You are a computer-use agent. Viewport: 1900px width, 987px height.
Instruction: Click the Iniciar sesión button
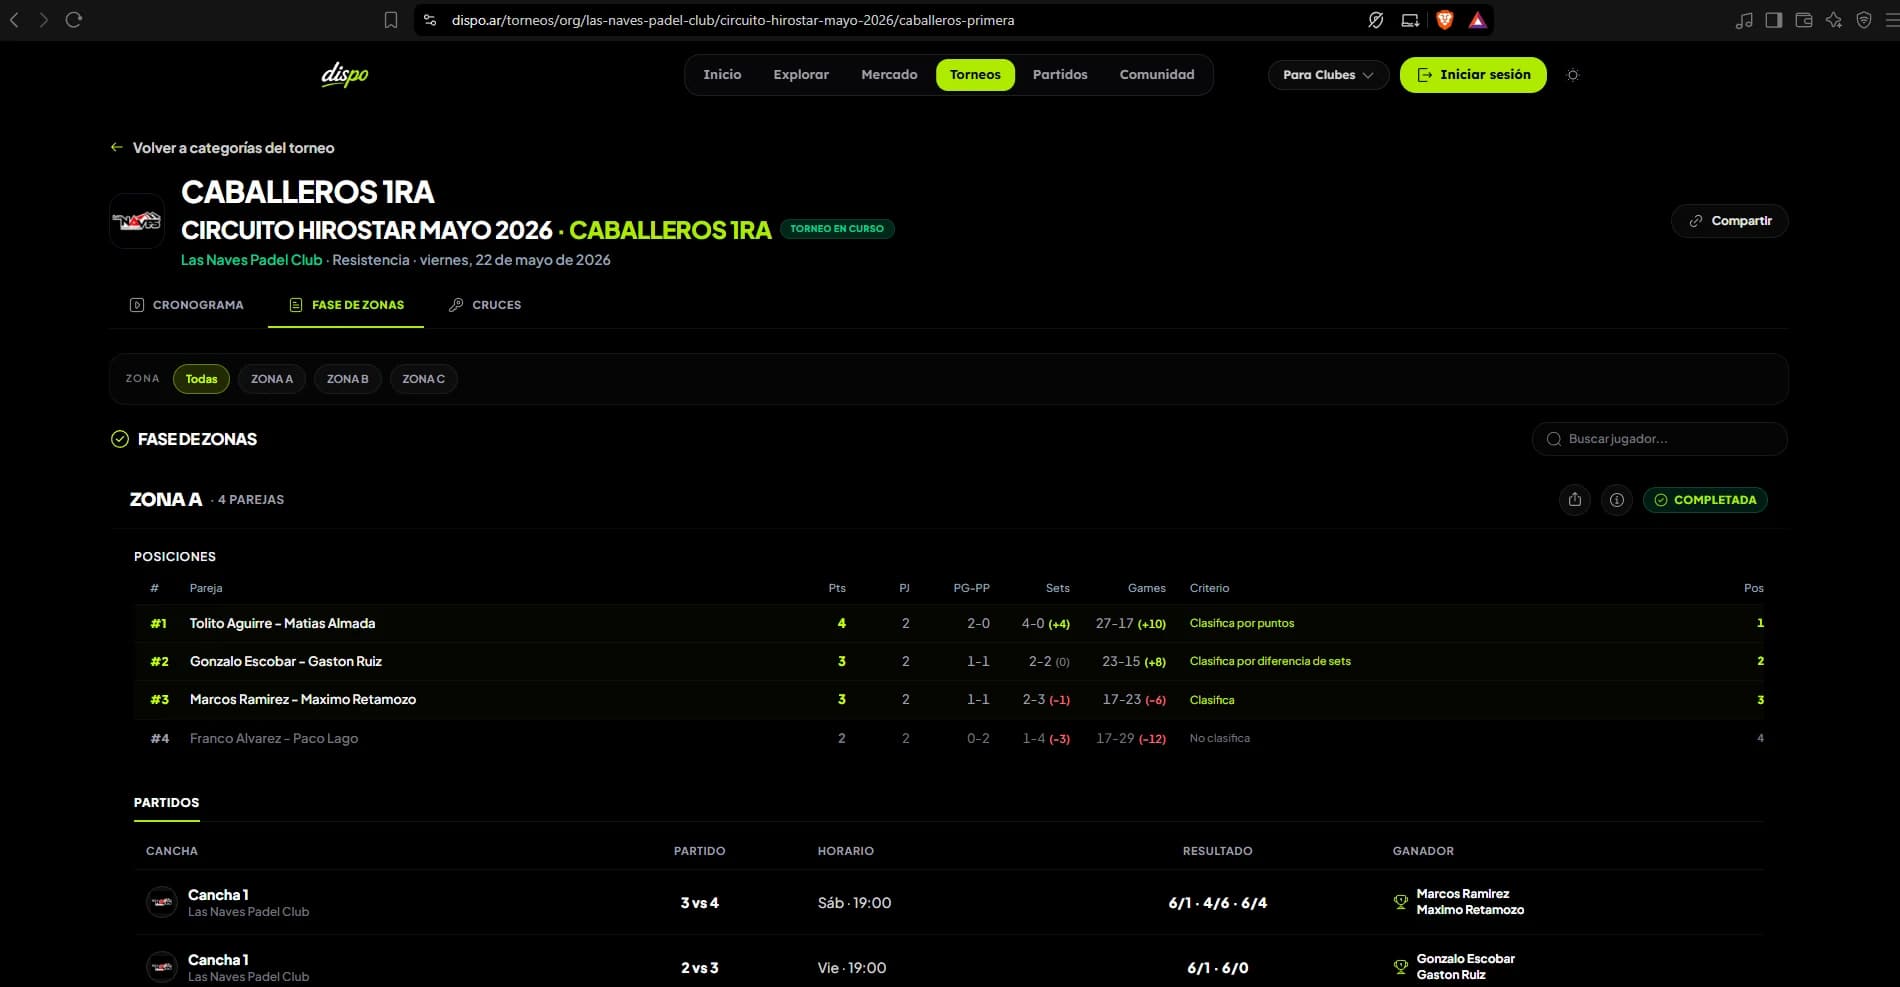coord(1473,75)
